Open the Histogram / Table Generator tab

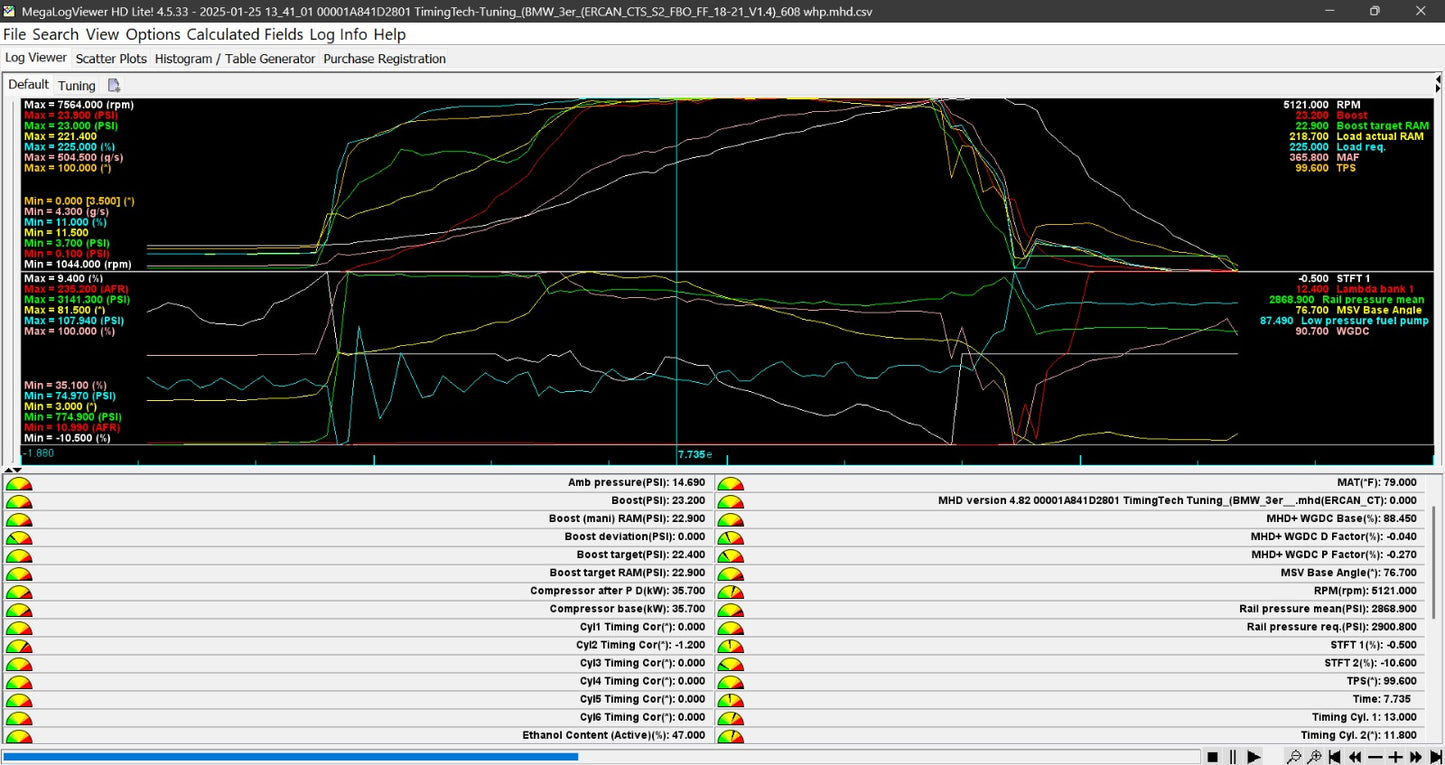235,59
